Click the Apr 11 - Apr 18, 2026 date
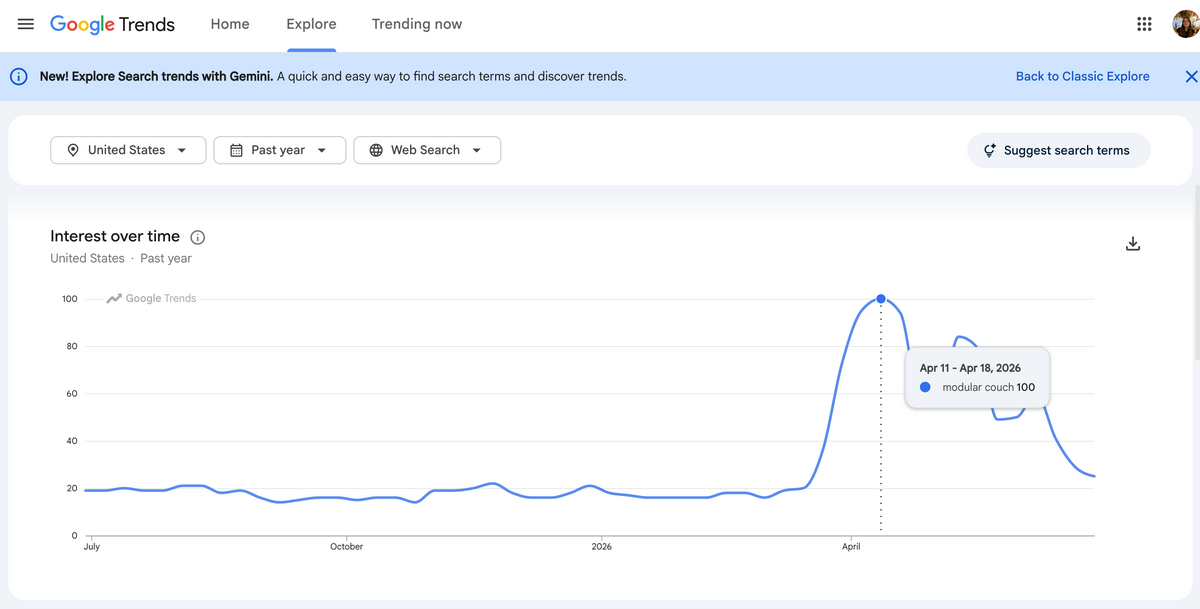1200x609 pixels. (x=970, y=368)
